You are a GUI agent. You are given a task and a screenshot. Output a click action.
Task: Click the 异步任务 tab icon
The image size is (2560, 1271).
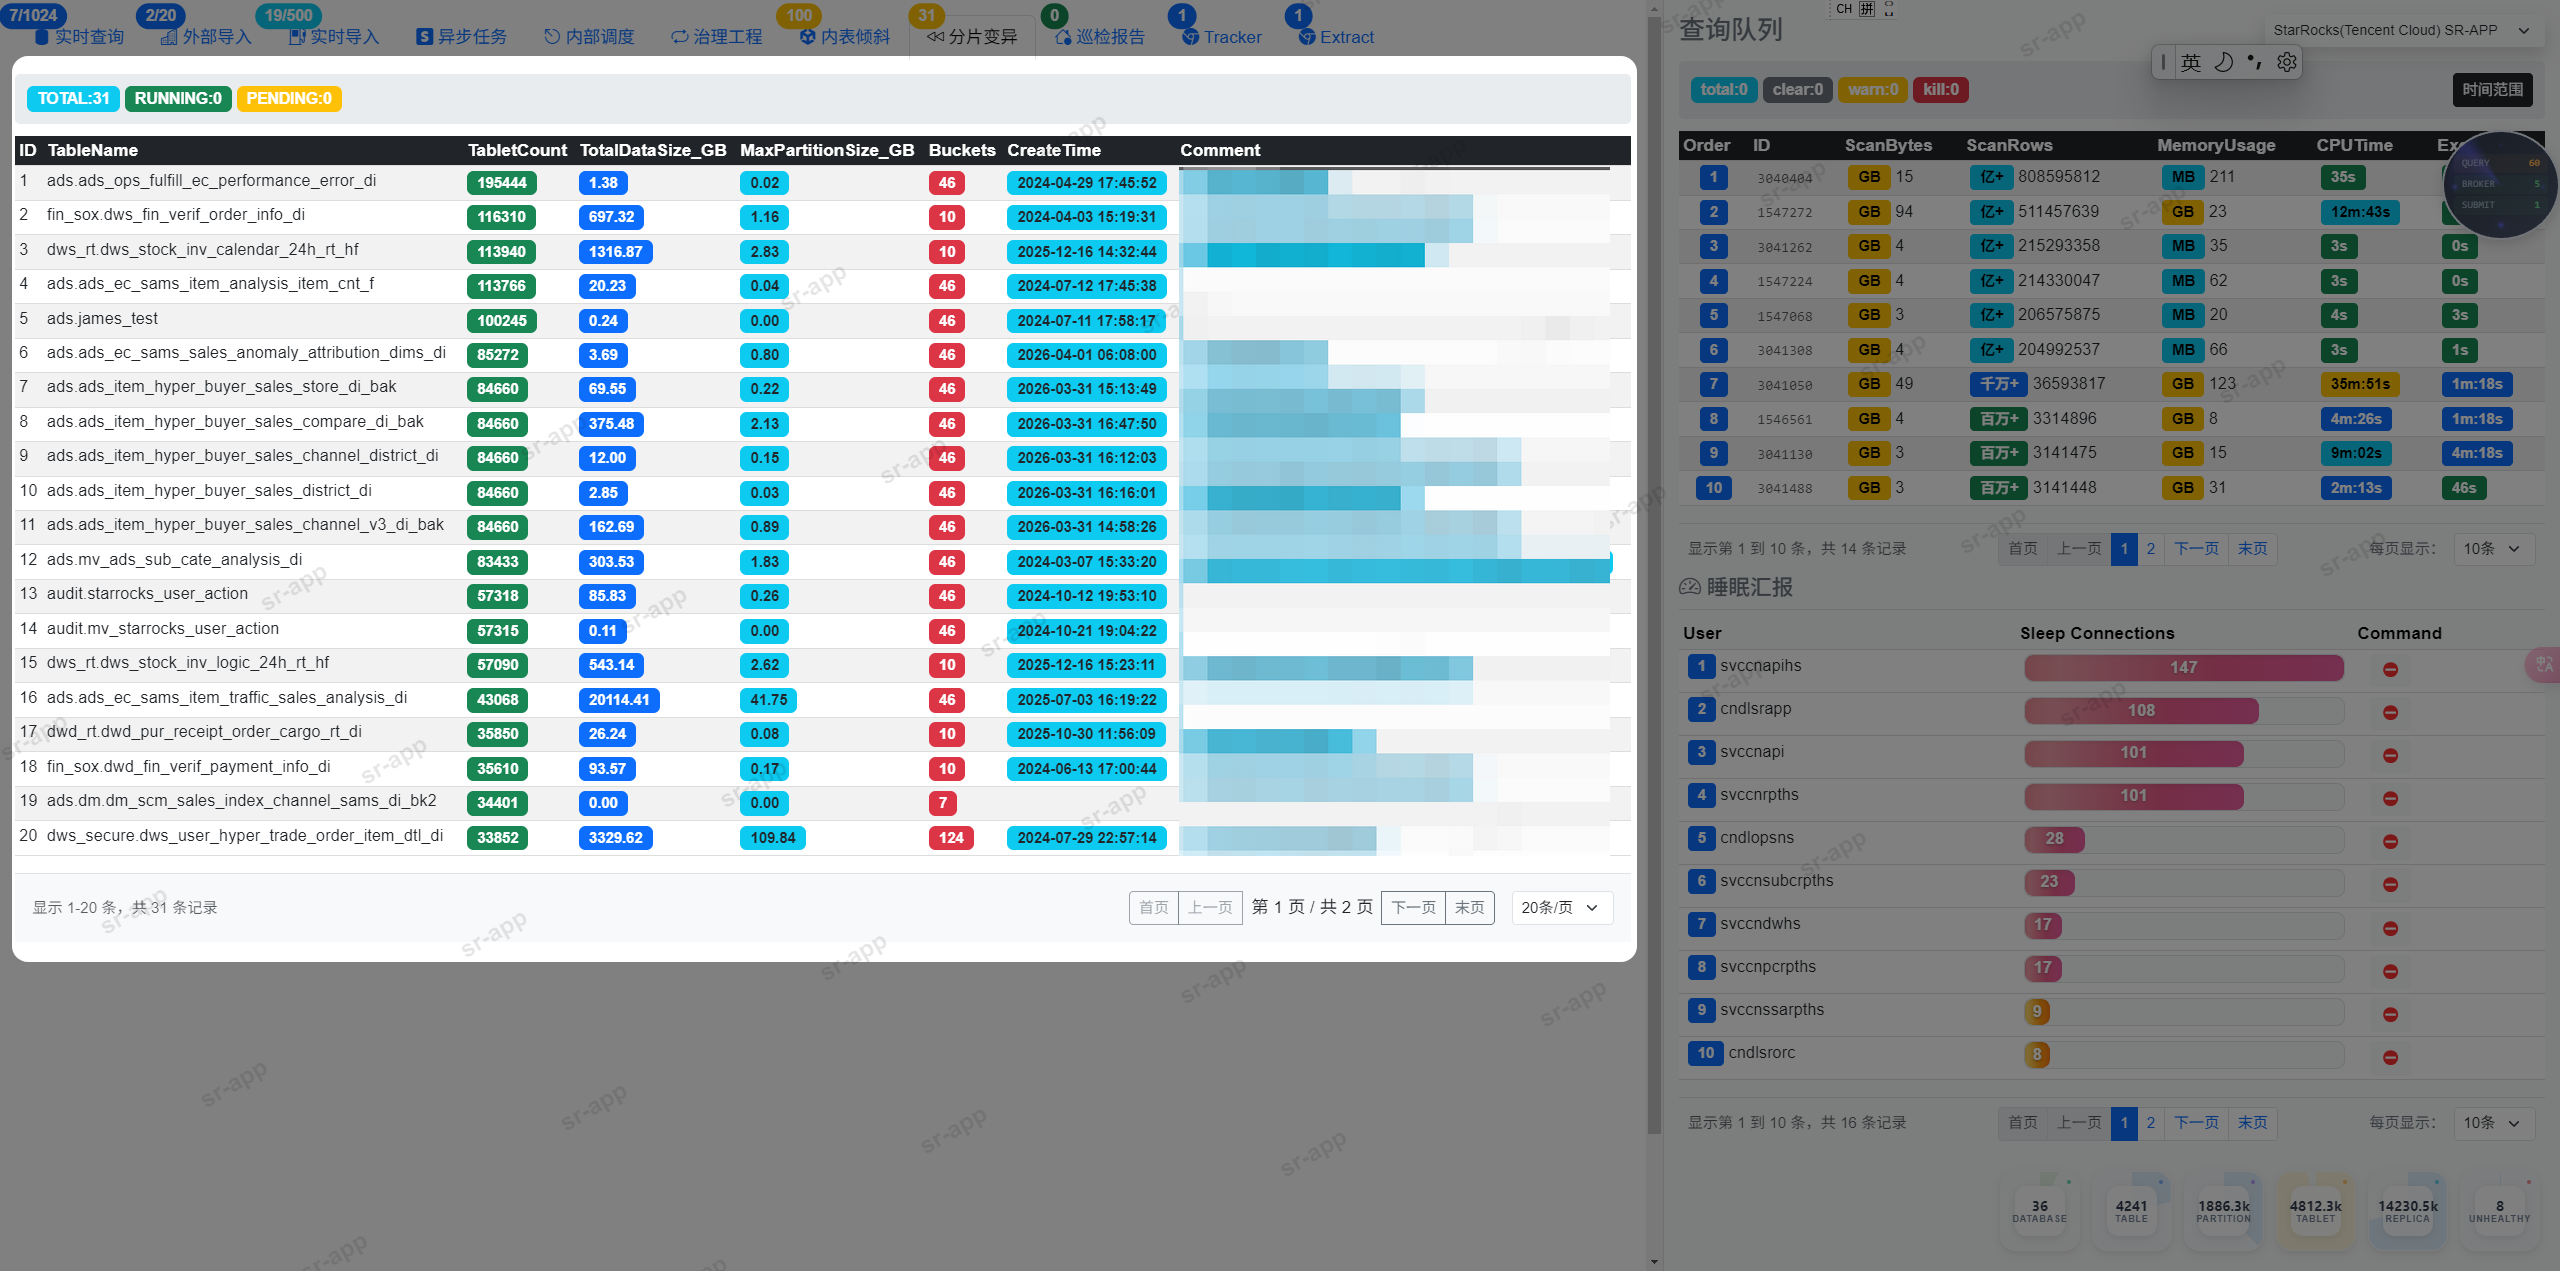tap(425, 37)
